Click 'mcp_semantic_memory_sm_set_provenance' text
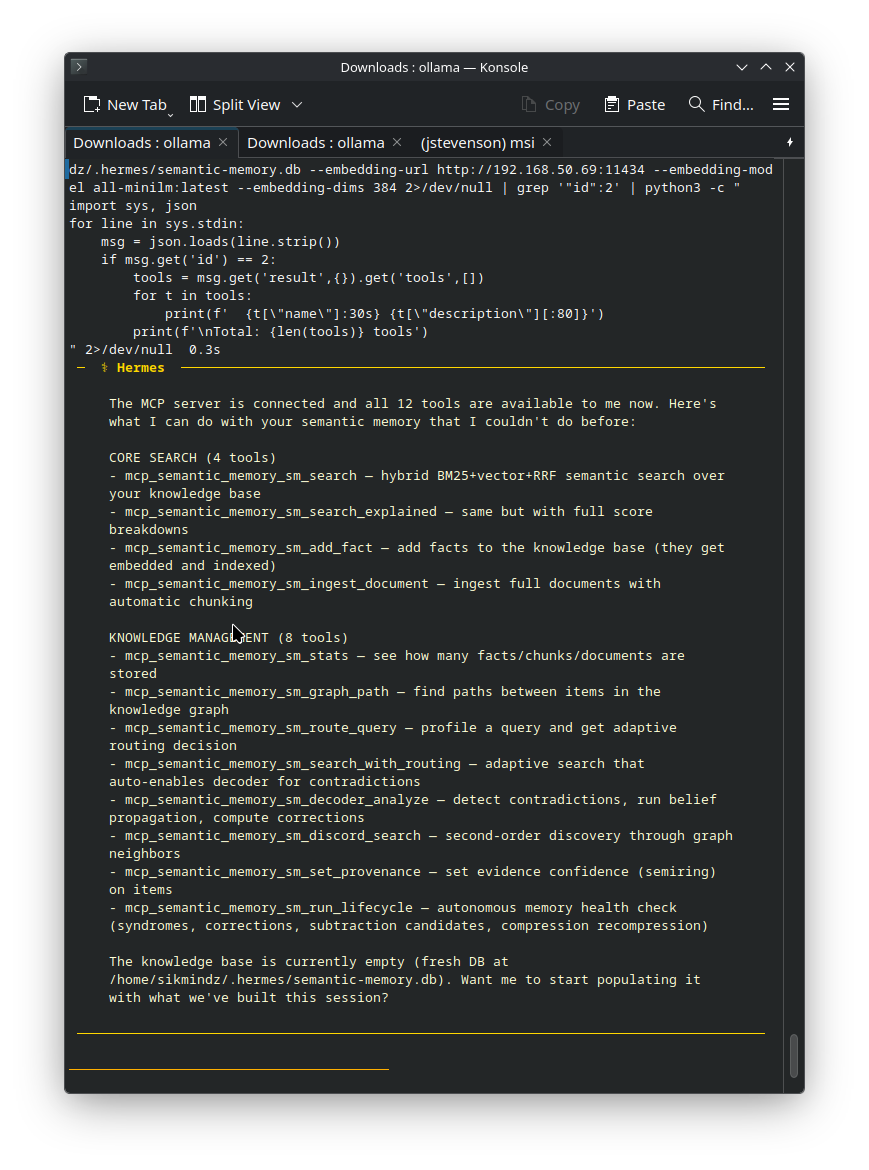The width and height of the screenshot is (869, 1170). tap(272, 872)
